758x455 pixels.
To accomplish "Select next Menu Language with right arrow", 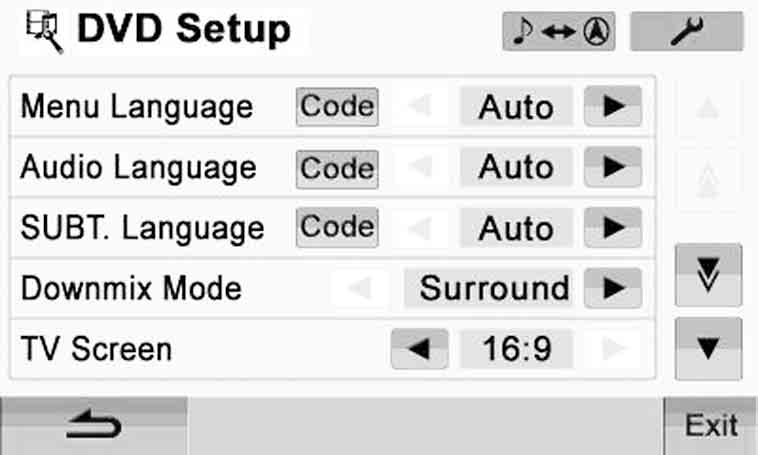I will 613,106.
